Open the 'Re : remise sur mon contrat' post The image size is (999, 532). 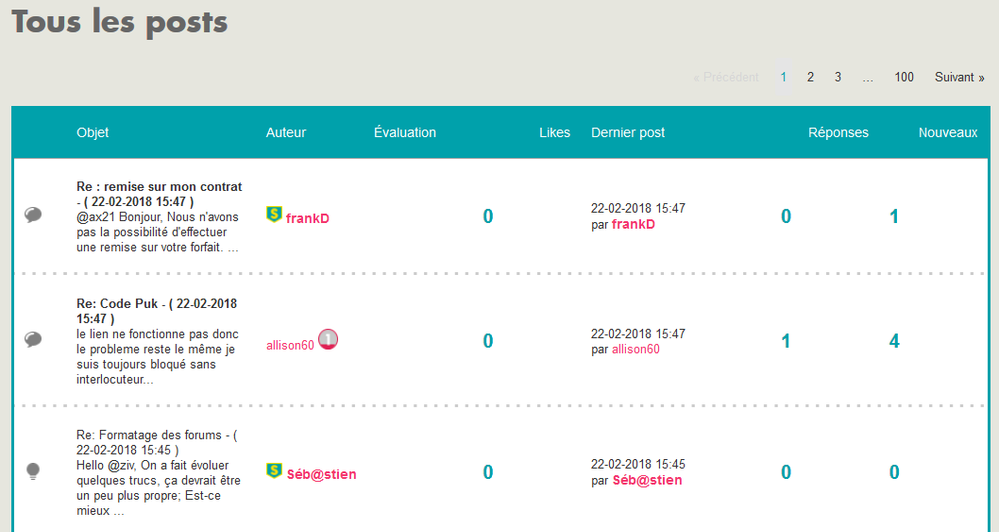click(x=159, y=187)
